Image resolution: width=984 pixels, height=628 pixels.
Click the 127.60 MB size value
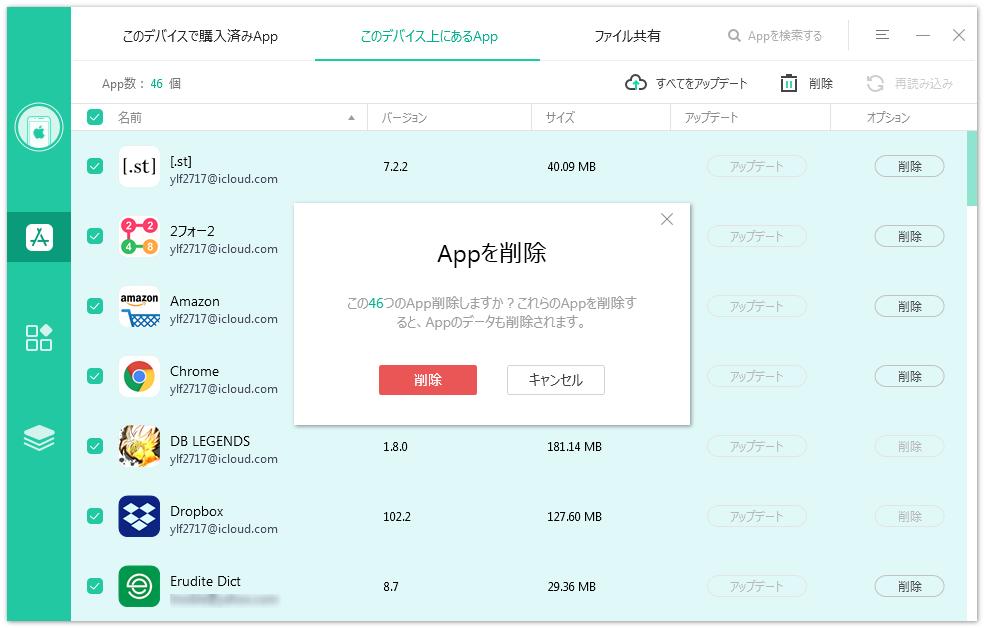(x=574, y=517)
